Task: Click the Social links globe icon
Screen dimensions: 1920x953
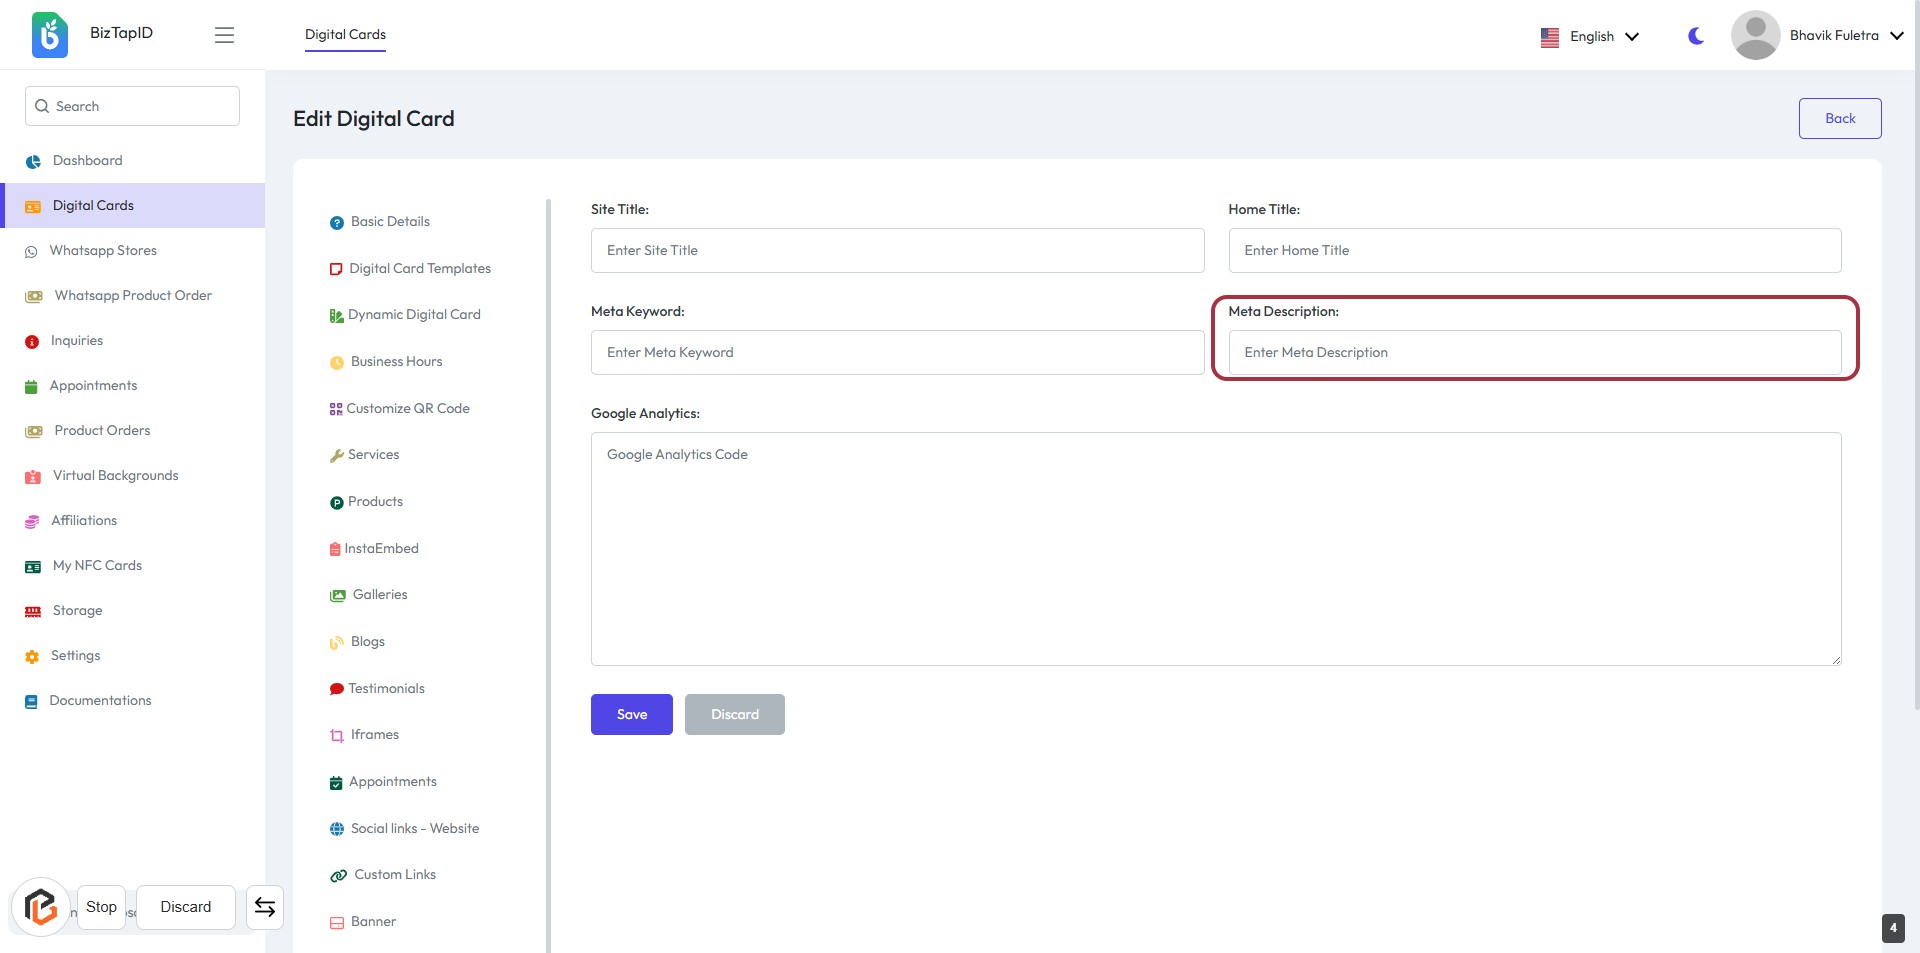Action: coord(337,829)
